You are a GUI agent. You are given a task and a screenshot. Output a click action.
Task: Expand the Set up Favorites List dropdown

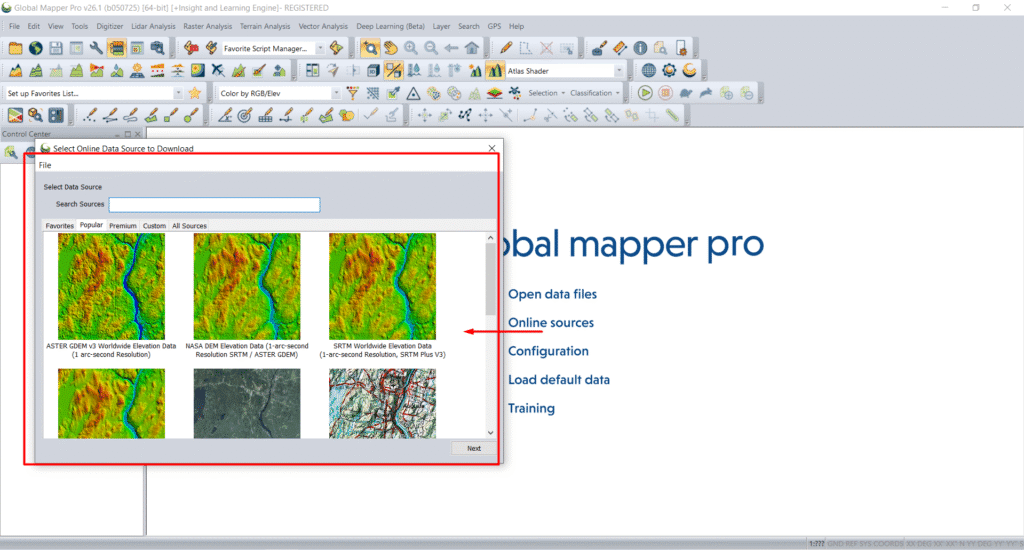point(178,93)
